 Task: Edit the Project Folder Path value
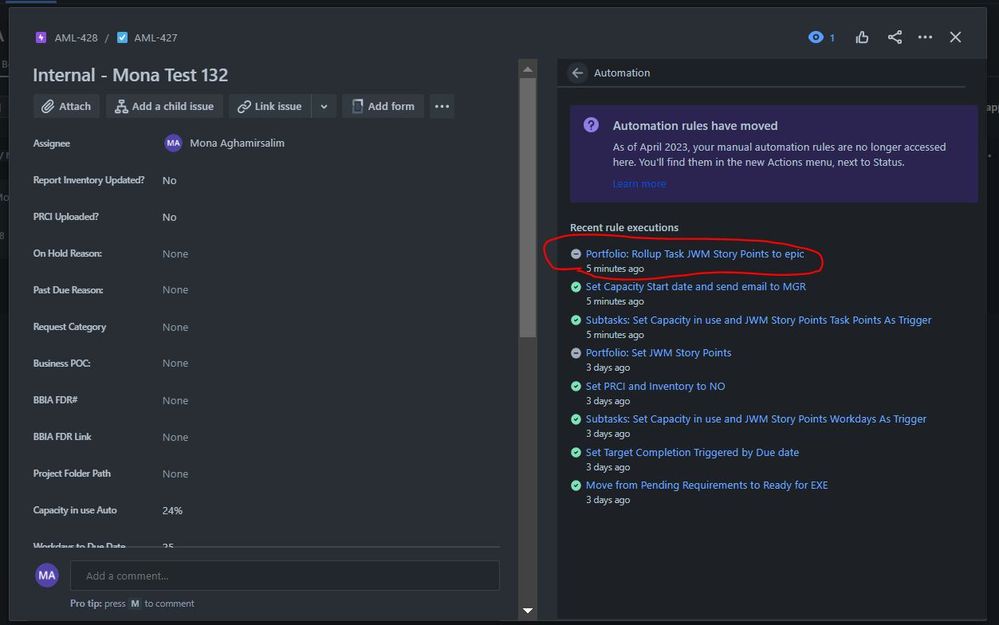[175, 474]
